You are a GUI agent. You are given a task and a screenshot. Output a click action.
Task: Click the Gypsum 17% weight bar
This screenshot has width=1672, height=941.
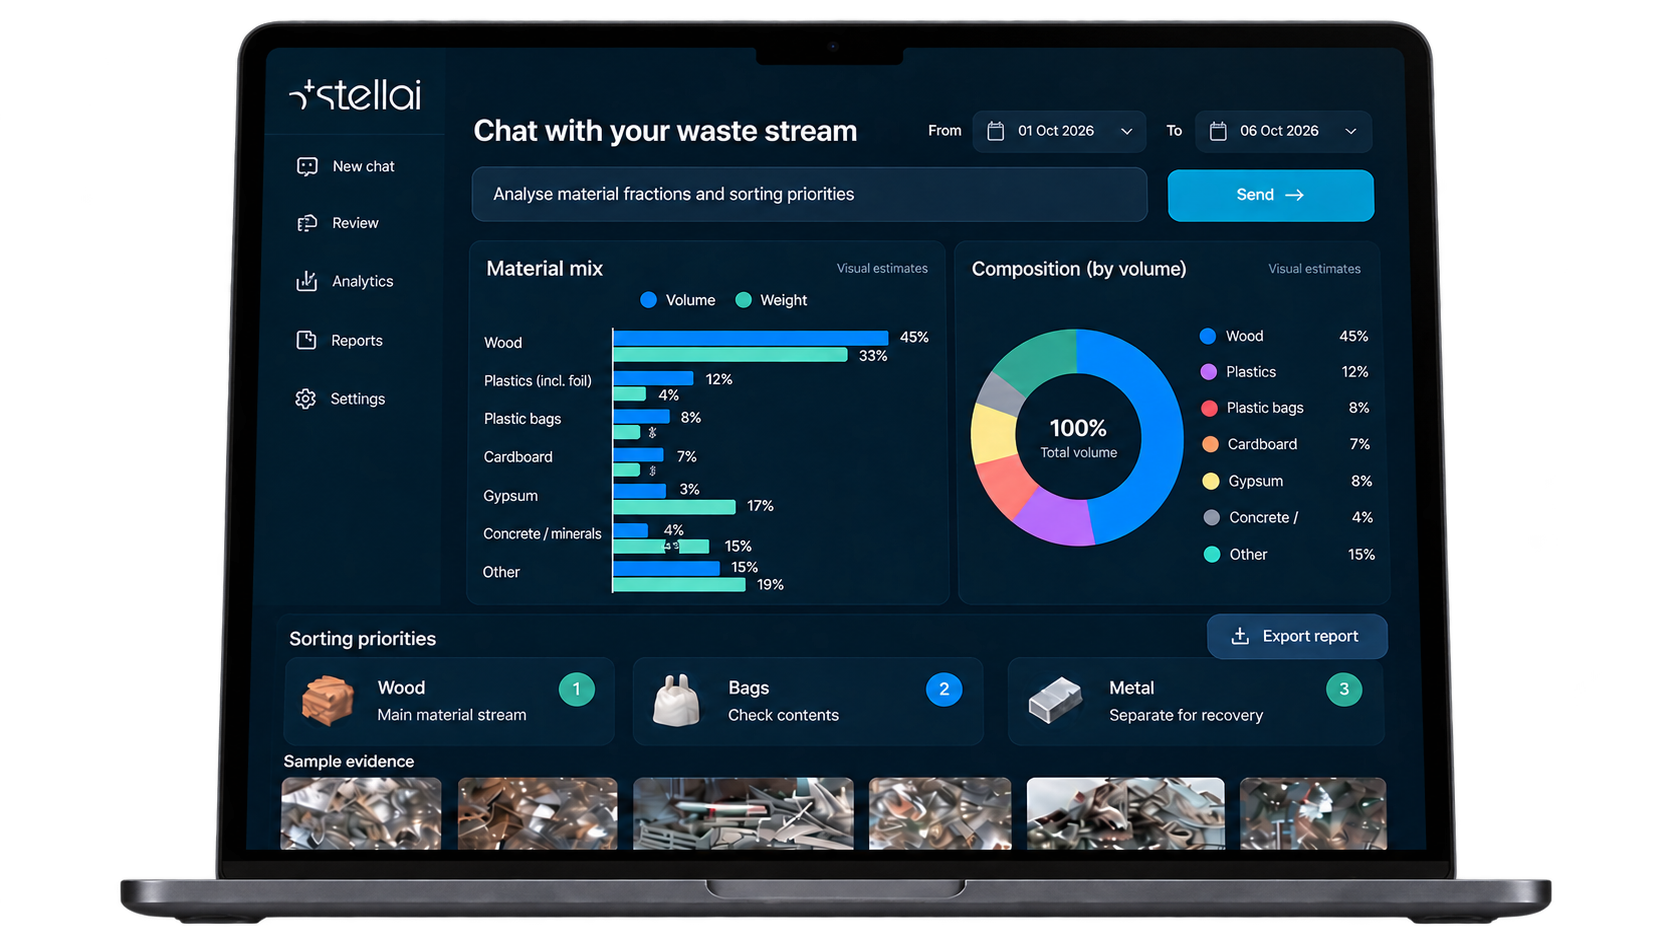674,507
